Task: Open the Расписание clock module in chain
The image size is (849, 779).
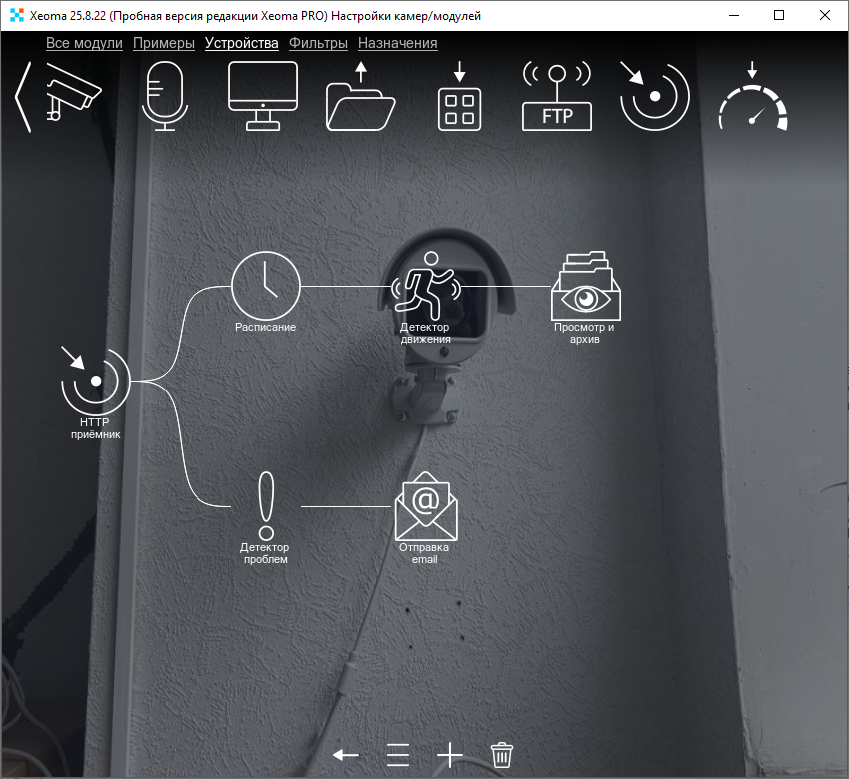Action: pyautogui.click(x=266, y=286)
